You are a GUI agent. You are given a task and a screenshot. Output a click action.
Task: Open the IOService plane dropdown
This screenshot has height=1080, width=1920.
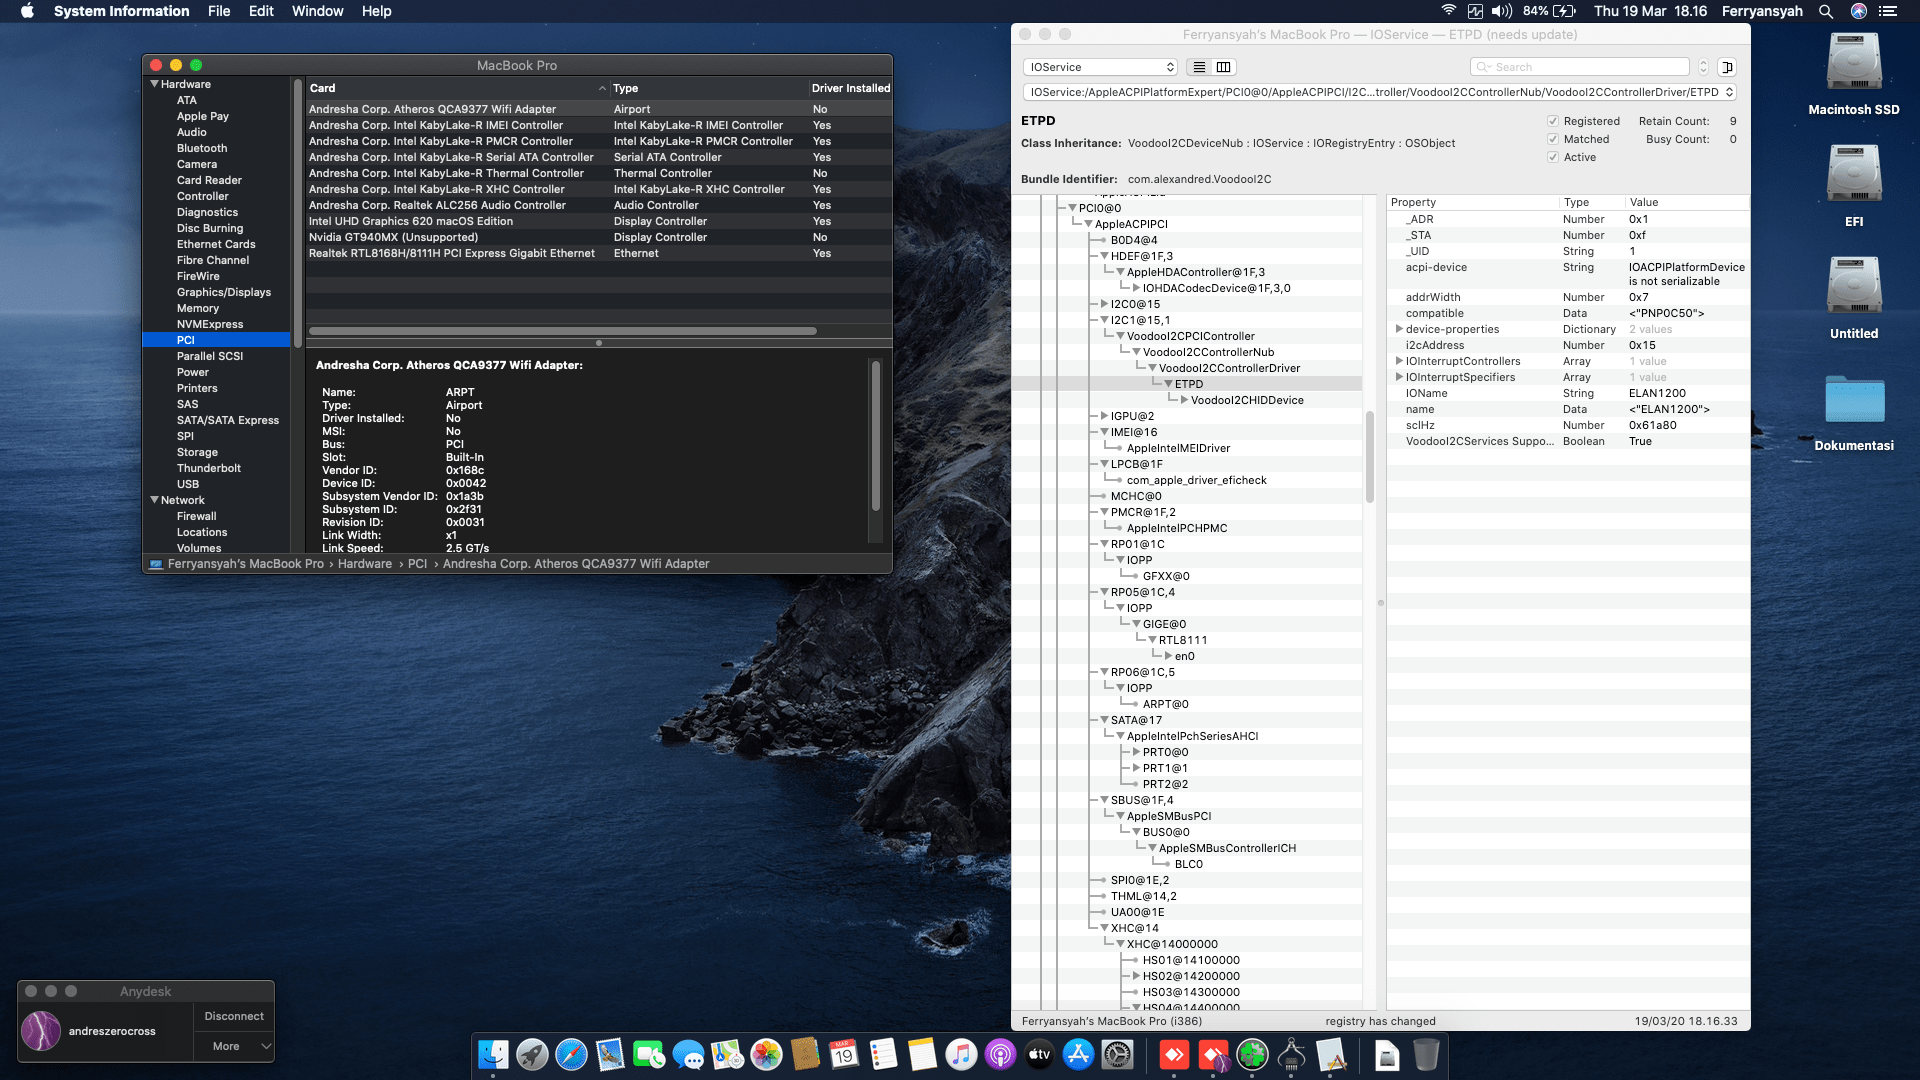1100,67
